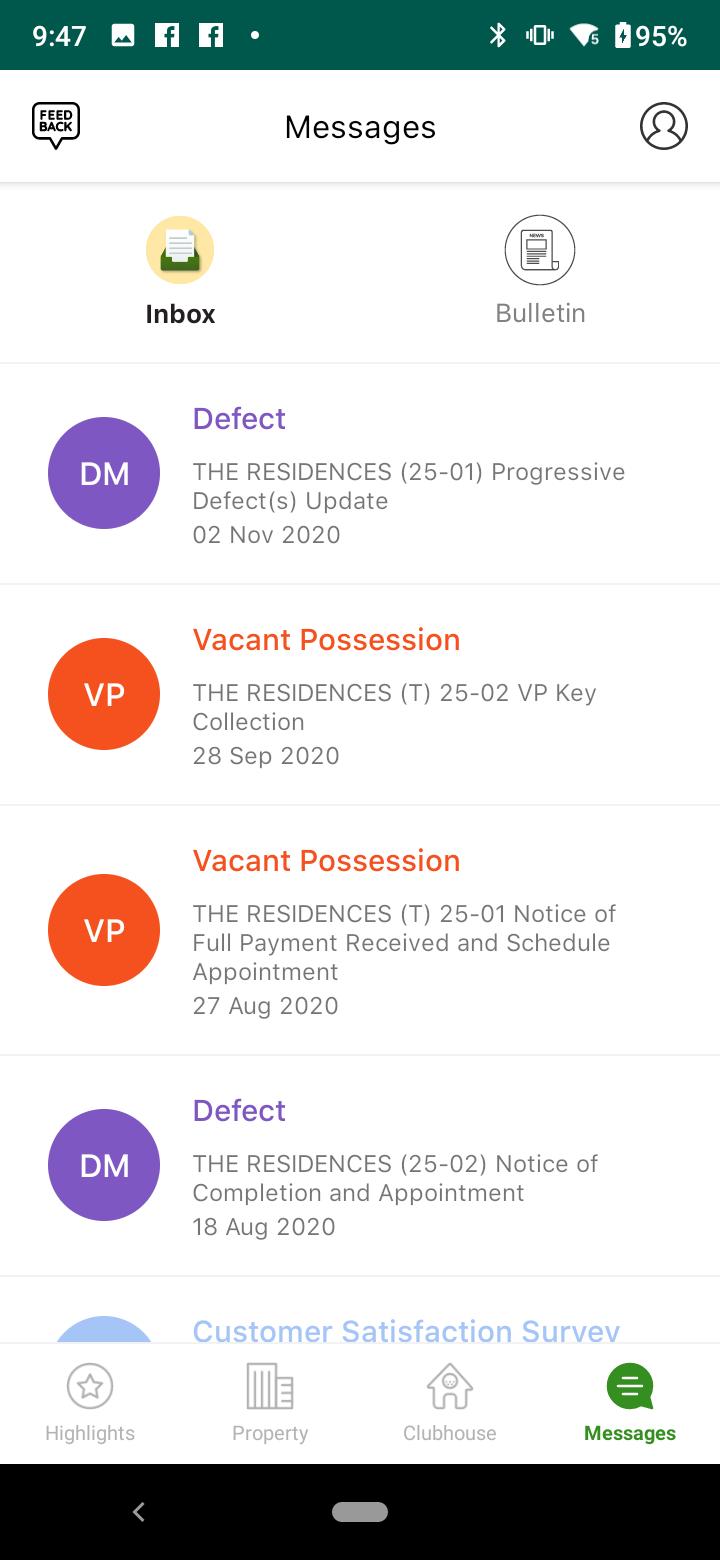Tap the Vacant Possession heading dated 27 Aug 2020
The width and height of the screenshot is (720, 1560).
click(x=326, y=861)
